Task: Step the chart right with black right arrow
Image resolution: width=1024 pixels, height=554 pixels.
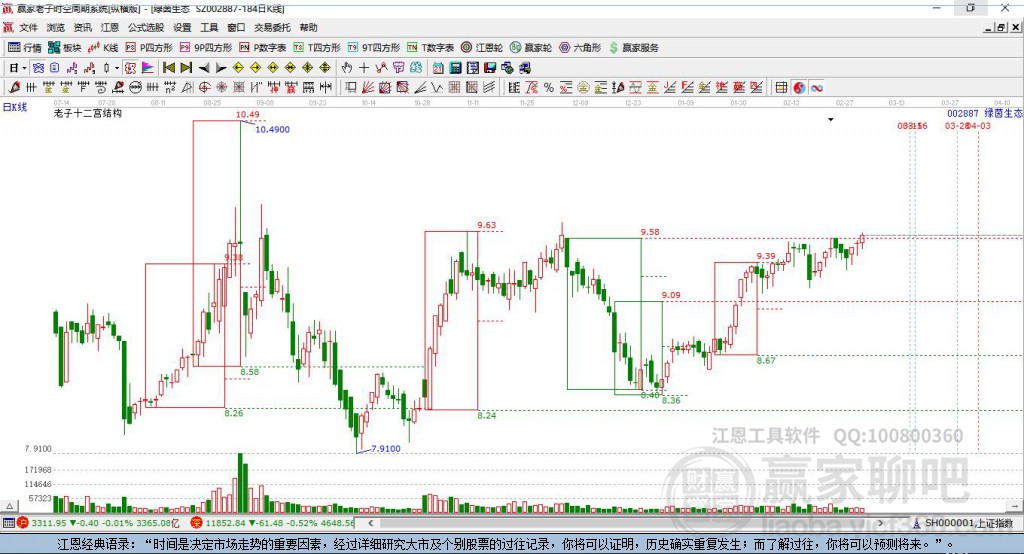Action: [221, 68]
